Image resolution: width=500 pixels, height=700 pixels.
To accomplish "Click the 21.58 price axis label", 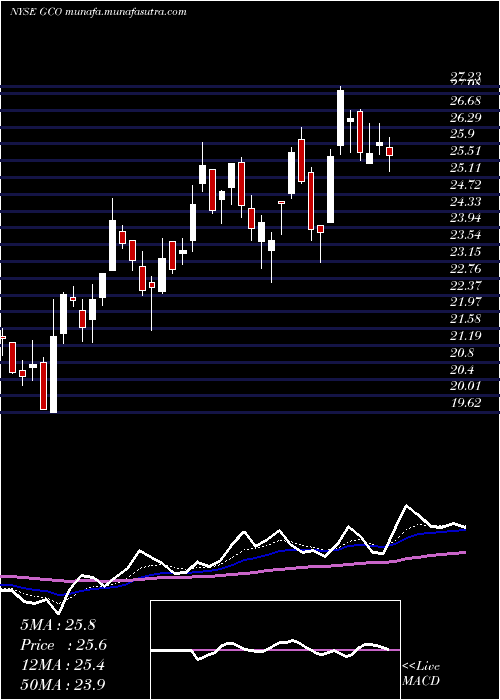I will (x=465, y=319).
